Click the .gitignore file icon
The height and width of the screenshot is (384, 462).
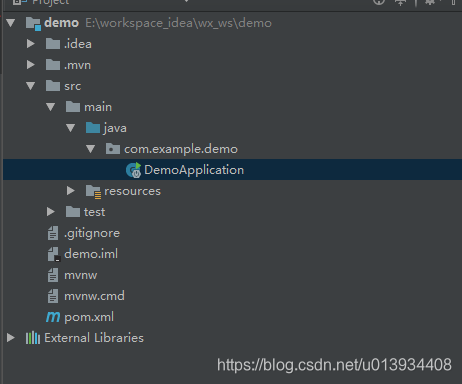(x=53, y=233)
